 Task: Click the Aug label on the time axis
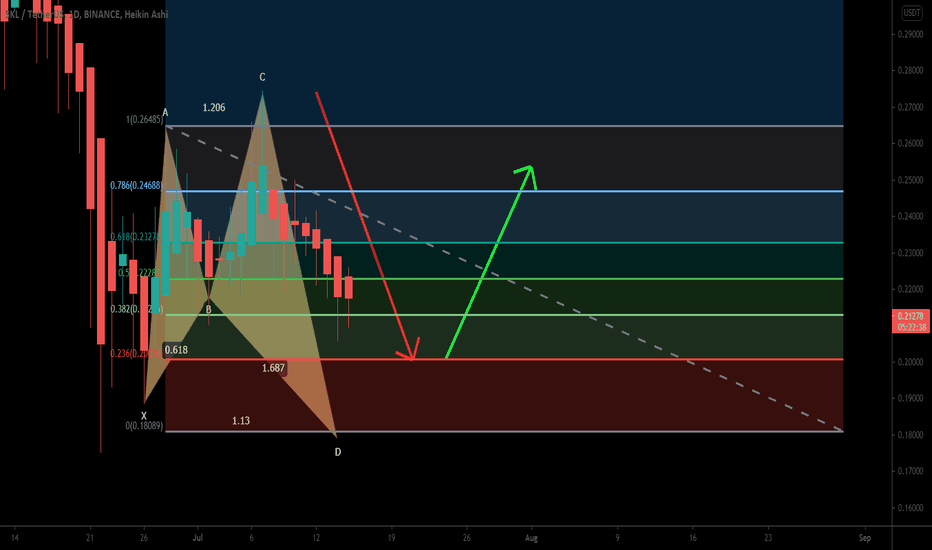coord(531,538)
